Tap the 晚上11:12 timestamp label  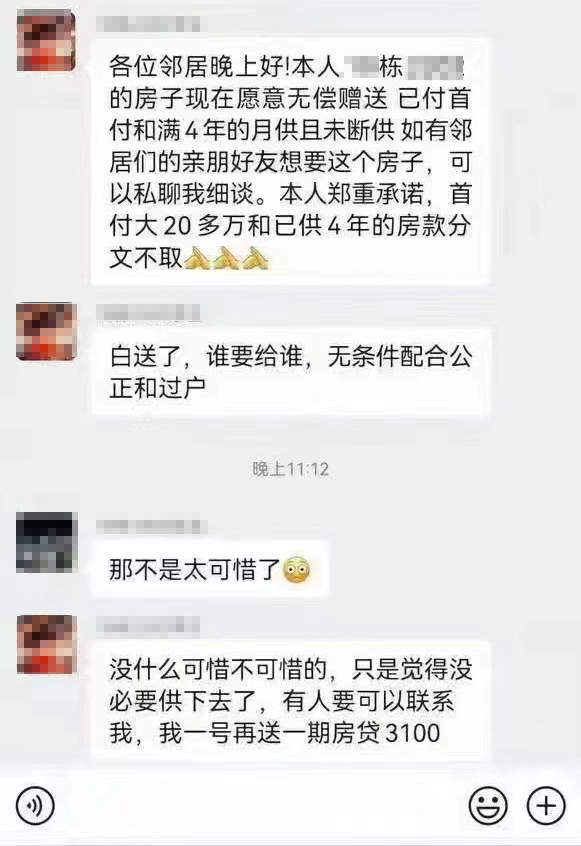click(291, 469)
